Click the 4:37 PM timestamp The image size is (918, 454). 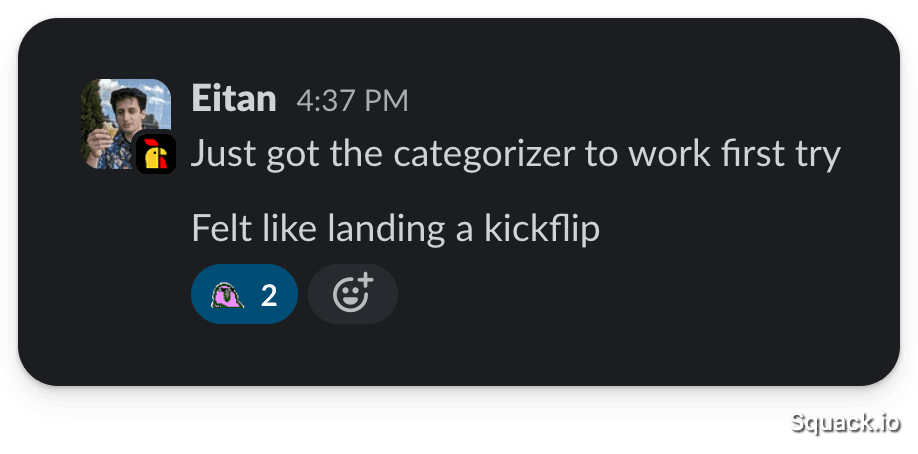352,100
